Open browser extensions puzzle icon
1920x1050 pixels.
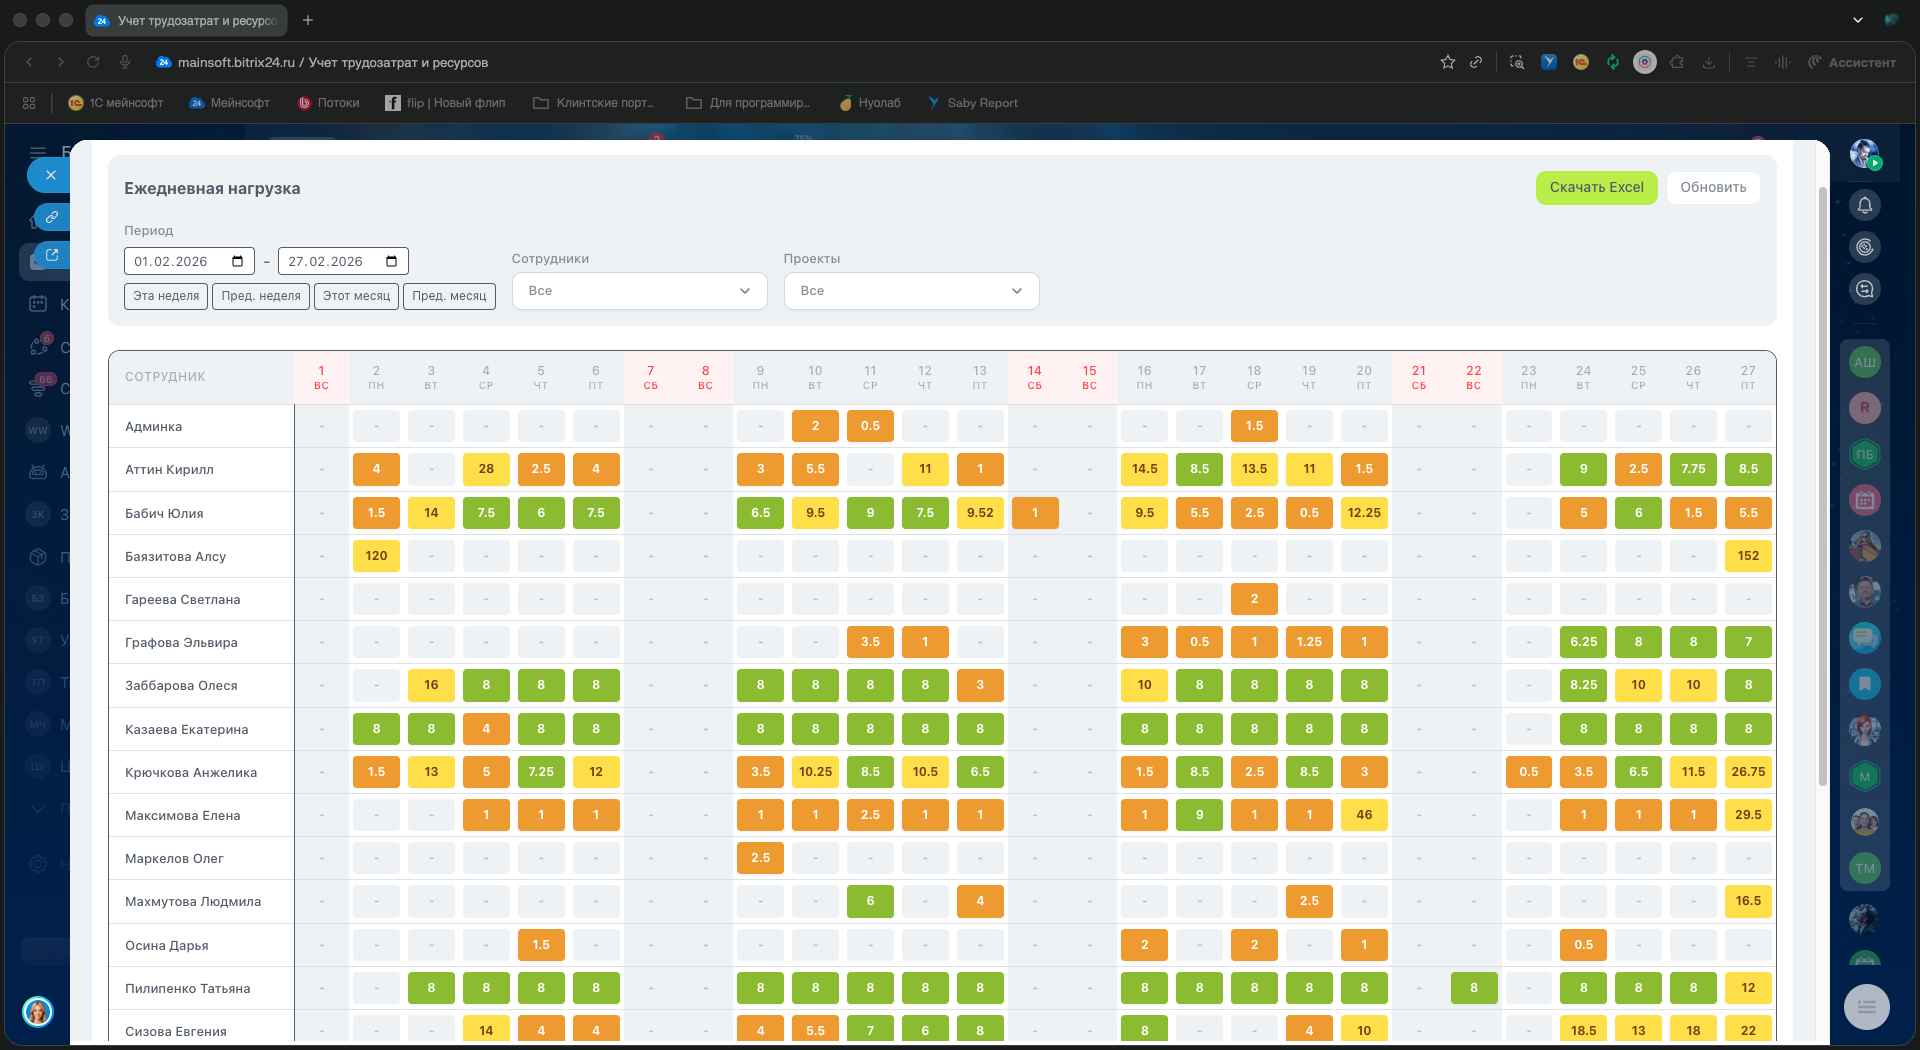[x=1677, y=62]
